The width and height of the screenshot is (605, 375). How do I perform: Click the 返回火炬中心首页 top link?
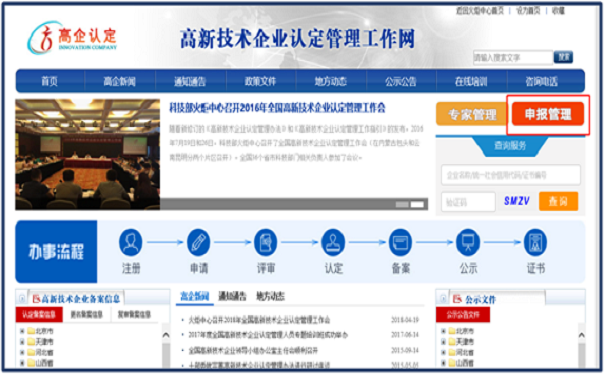tap(480, 11)
